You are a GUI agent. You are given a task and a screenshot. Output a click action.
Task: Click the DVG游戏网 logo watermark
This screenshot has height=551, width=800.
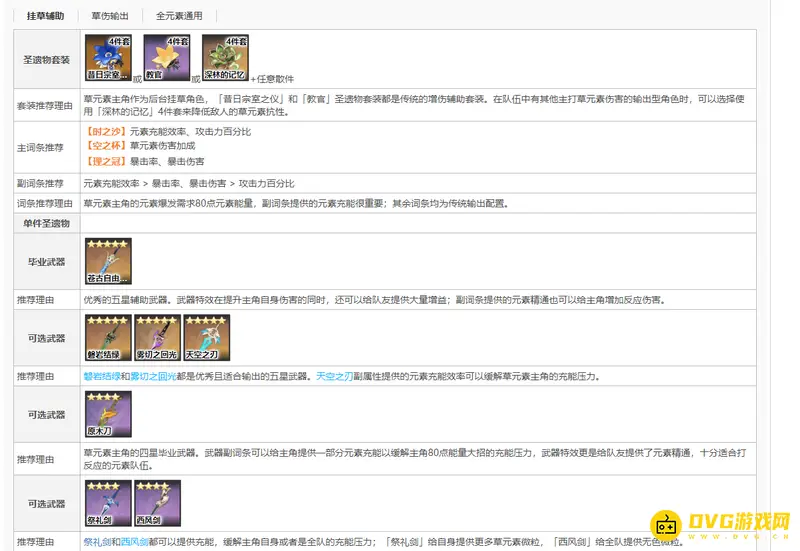[718, 525]
